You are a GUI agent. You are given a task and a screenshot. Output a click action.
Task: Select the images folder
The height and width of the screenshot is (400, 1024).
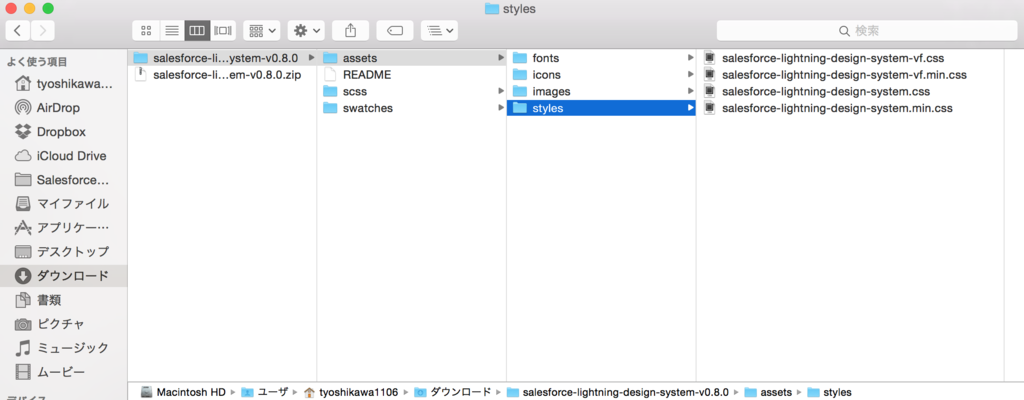click(x=601, y=92)
